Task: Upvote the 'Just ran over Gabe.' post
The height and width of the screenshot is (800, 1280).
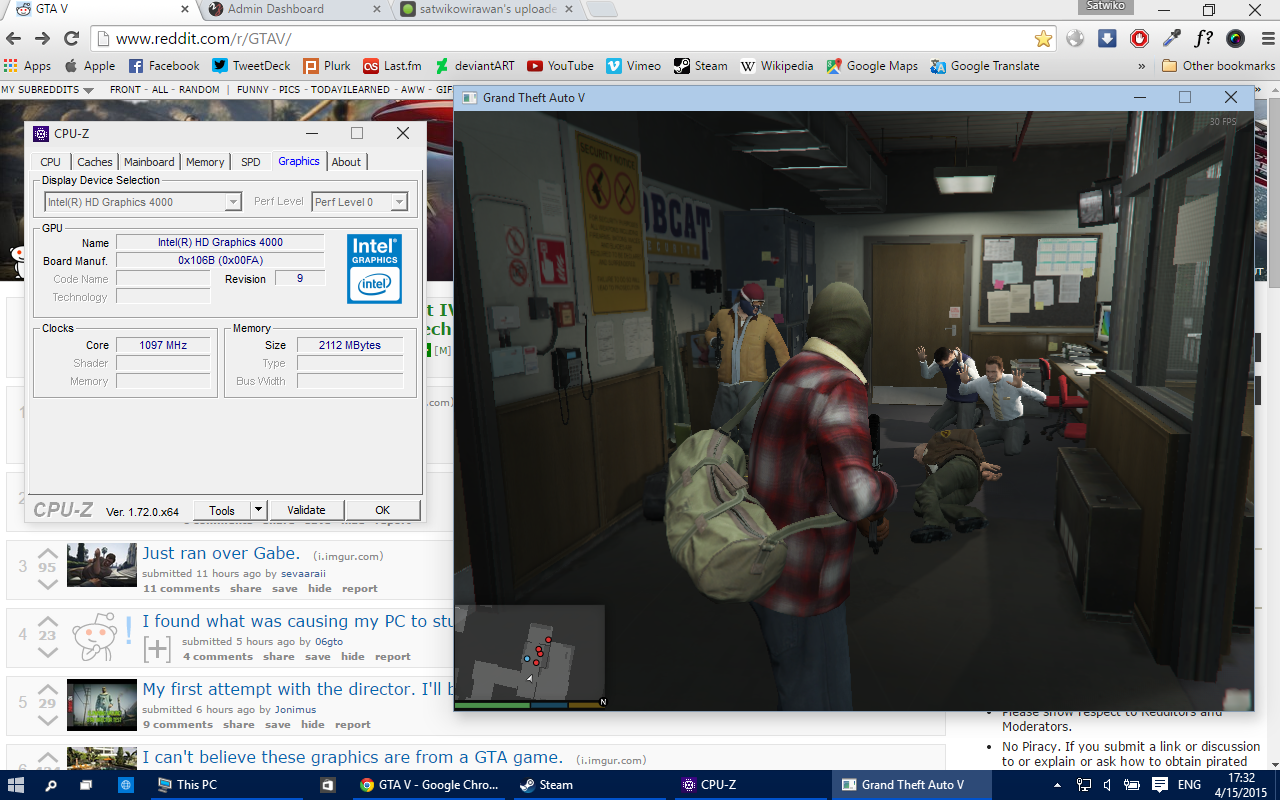Action: click(x=48, y=553)
